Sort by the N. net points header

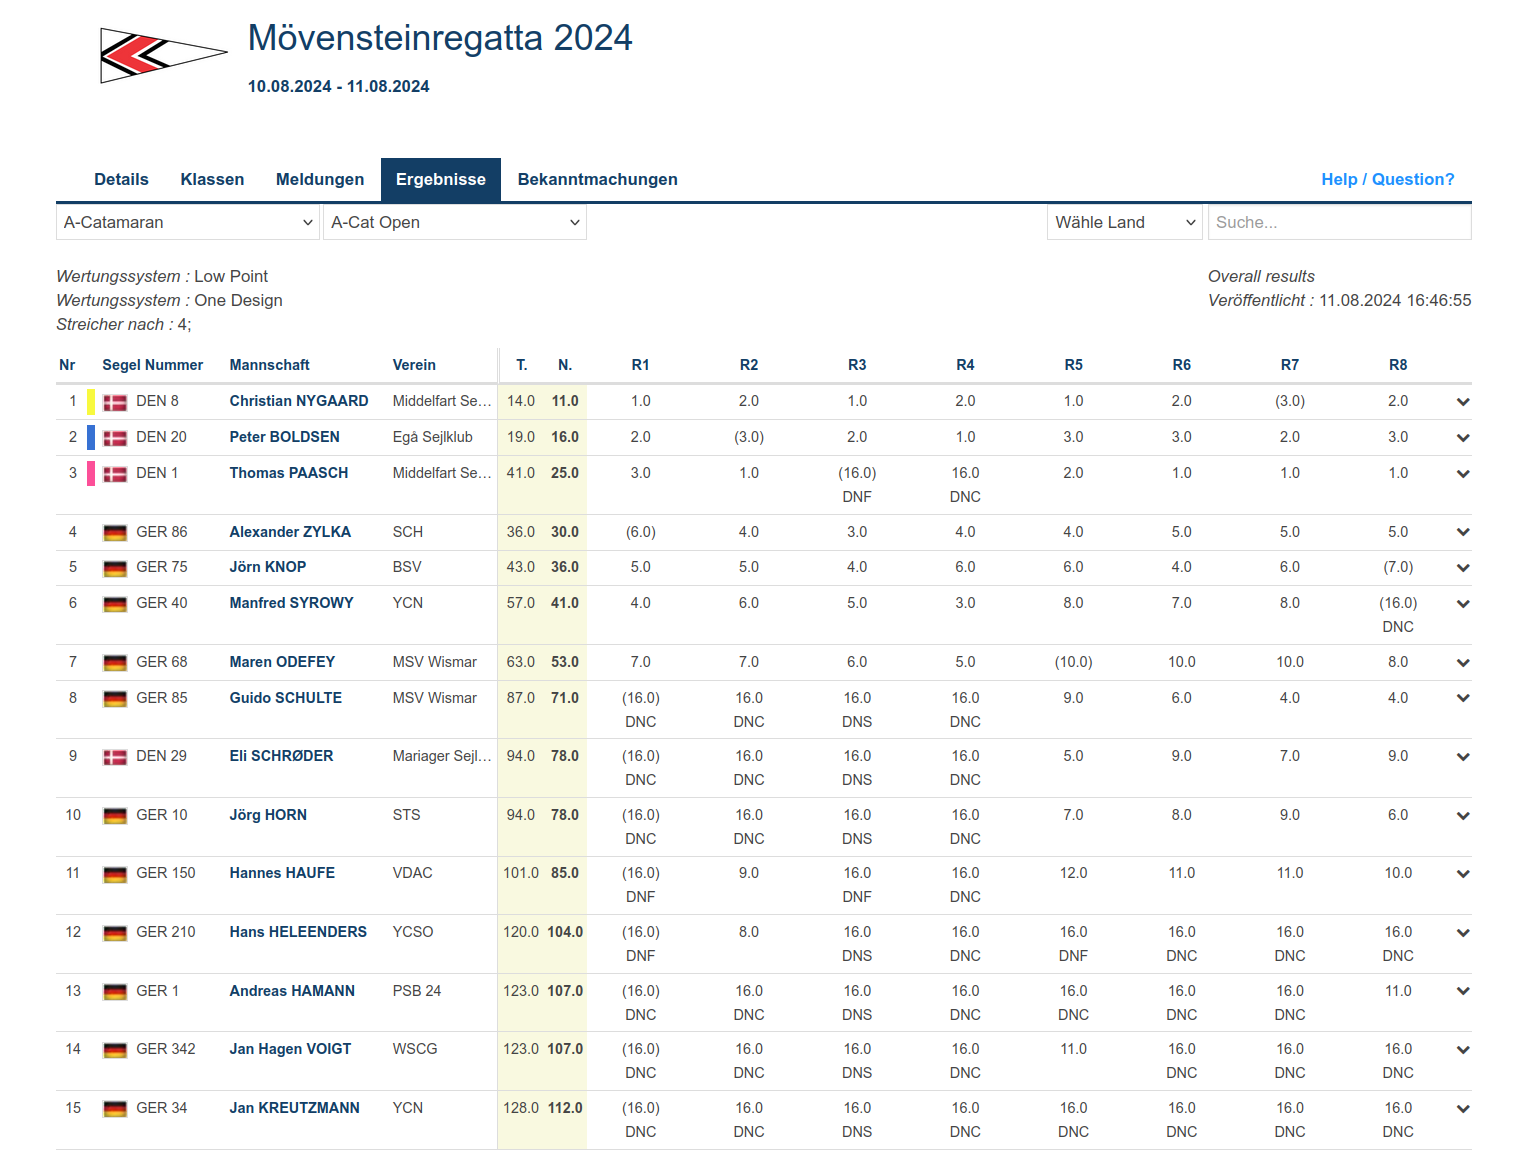[565, 365]
